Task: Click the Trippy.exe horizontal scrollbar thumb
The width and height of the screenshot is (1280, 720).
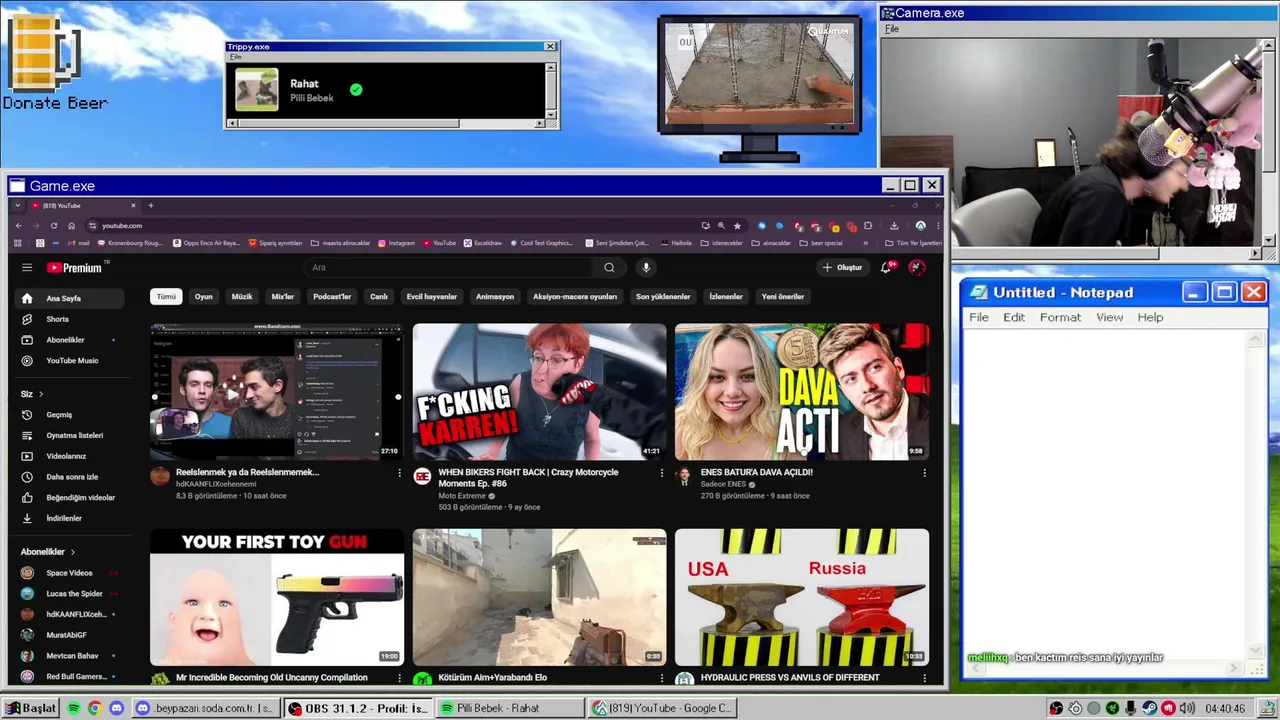Action: pyautogui.click(x=349, y=123)
